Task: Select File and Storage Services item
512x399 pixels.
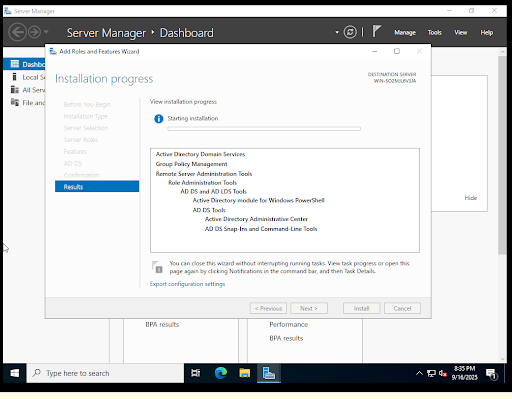Action: click(24, 103)
